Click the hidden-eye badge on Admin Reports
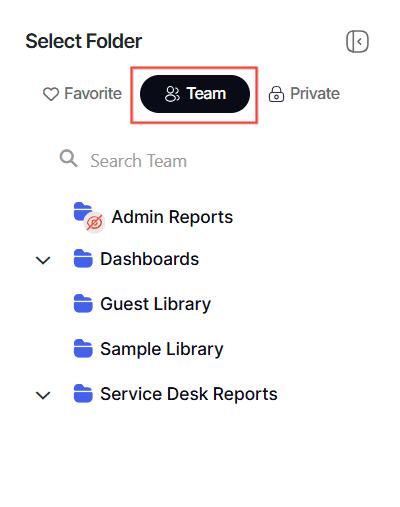Image resolution: width=400 pixels, height=507 pixels. pos(94,222)
